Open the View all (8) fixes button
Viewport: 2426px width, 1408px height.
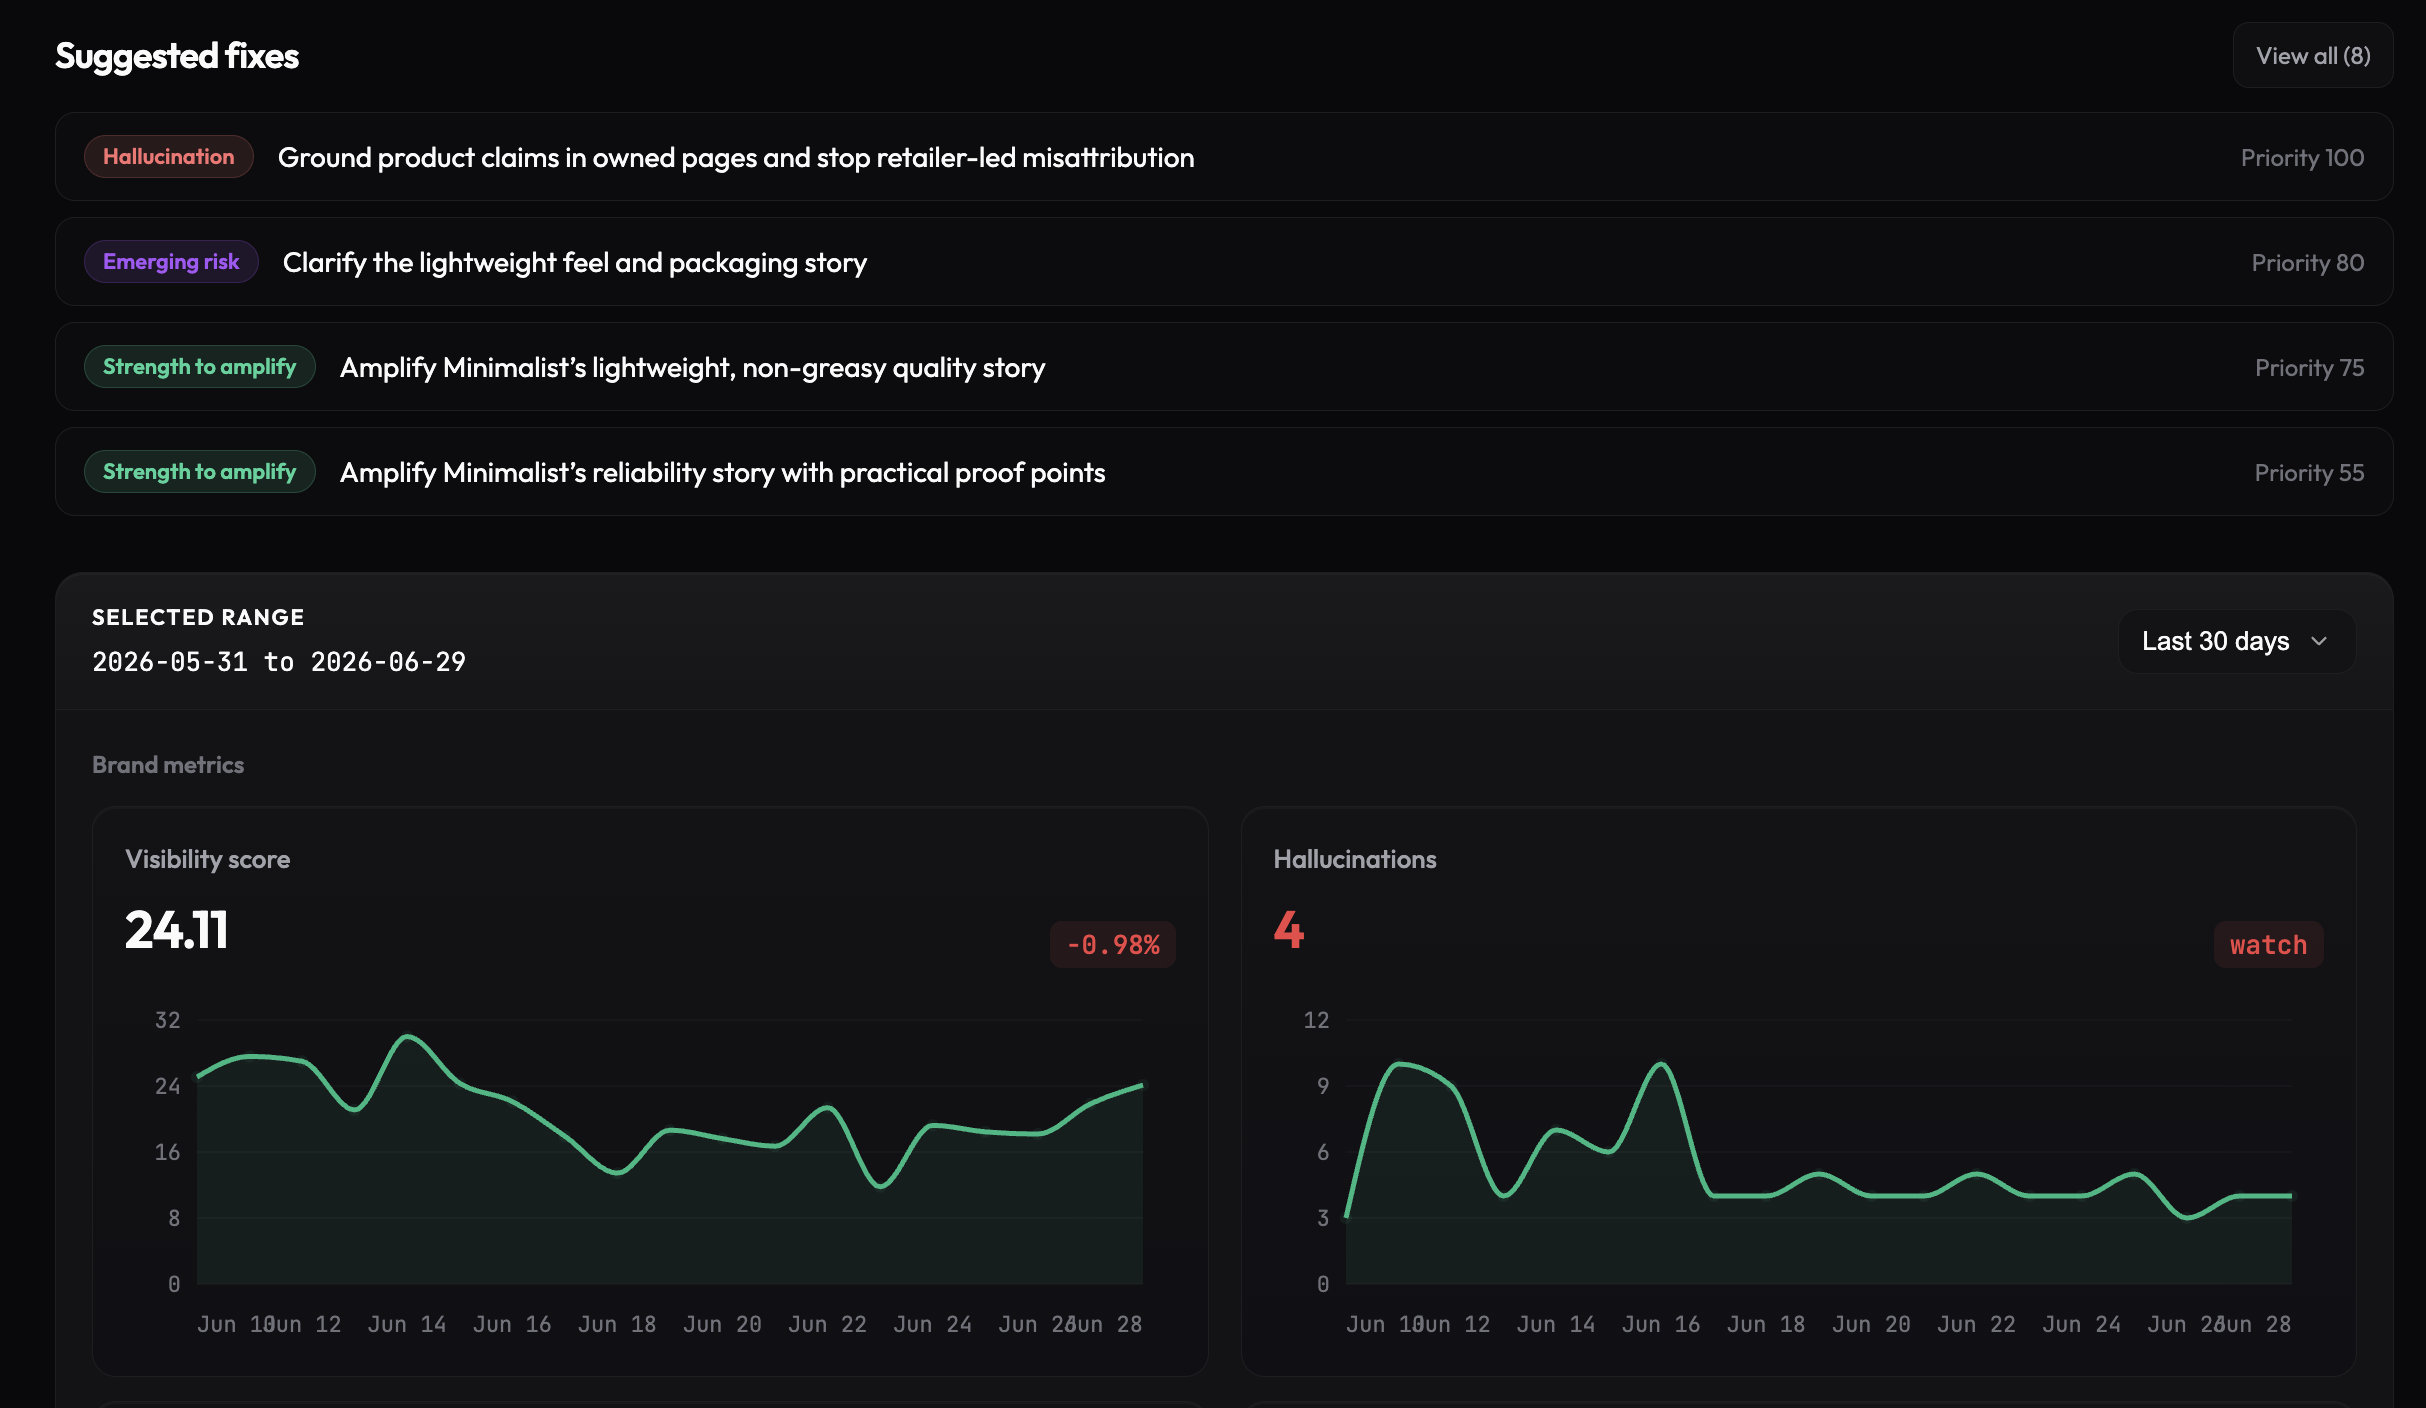click(x=2312, y=56)
